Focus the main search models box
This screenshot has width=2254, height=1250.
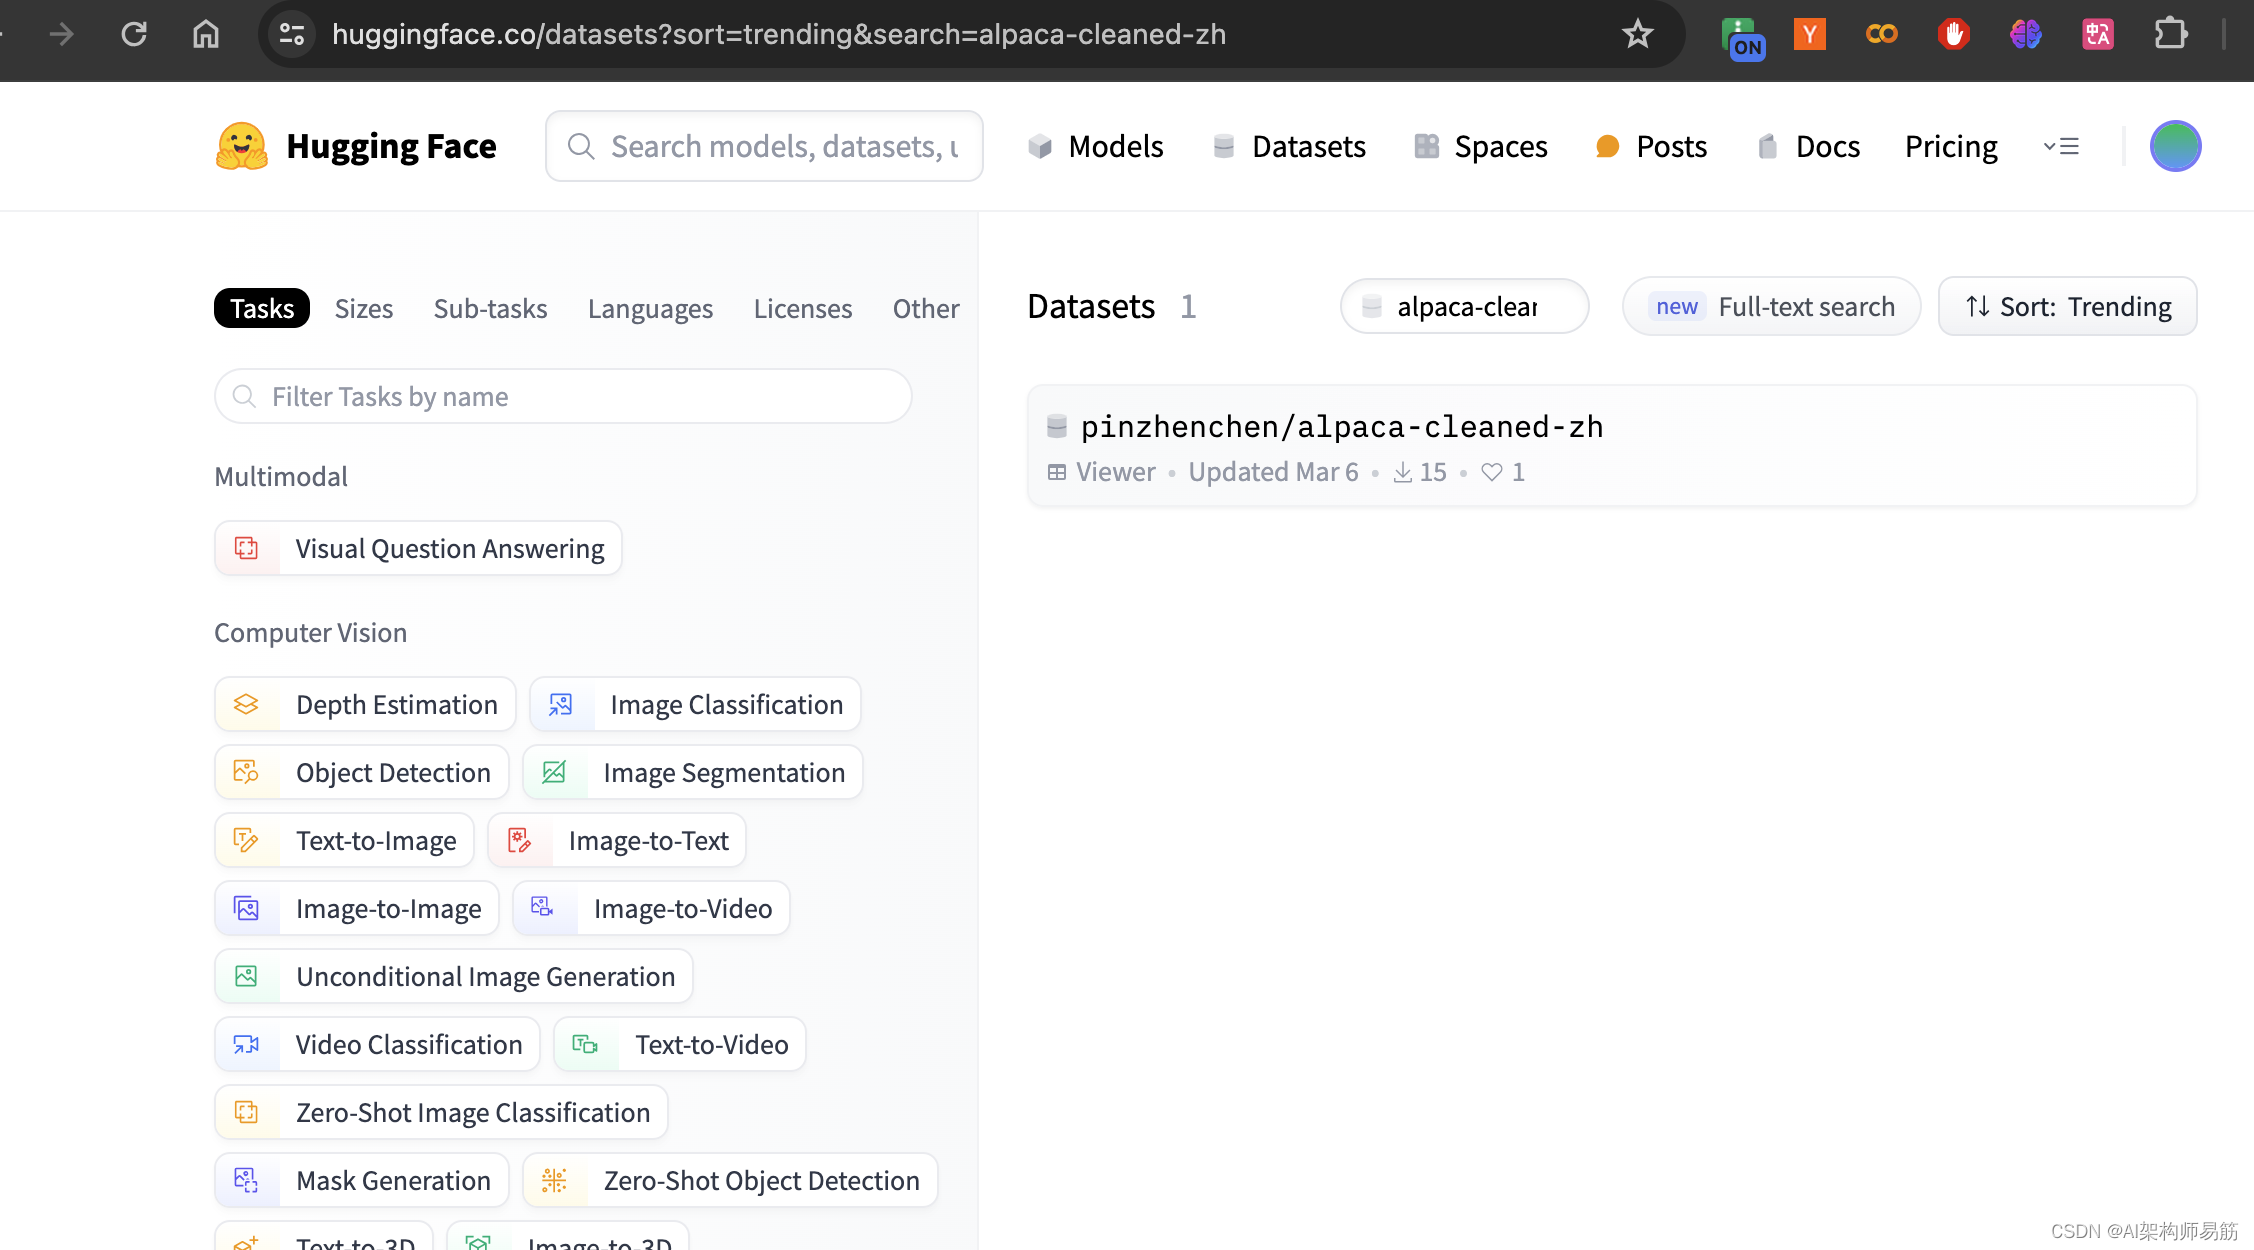(764, 146)
